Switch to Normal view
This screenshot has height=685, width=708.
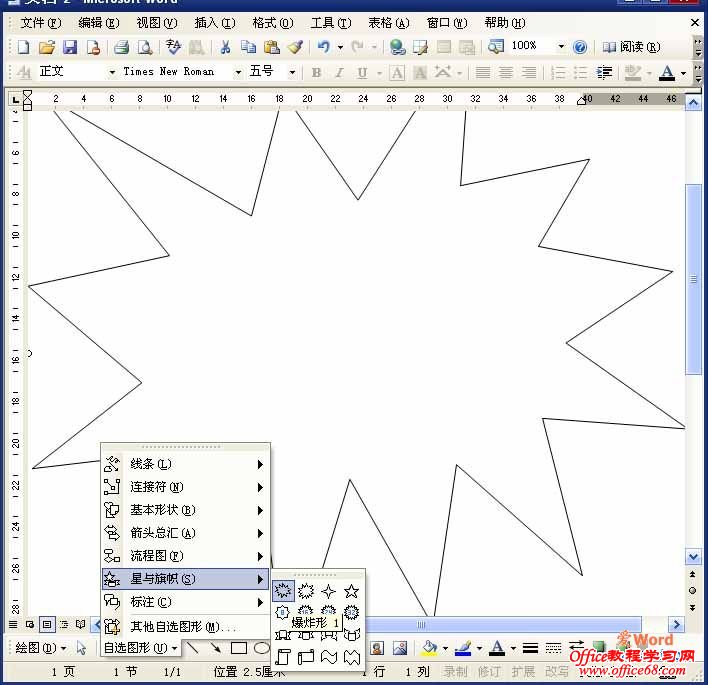[13, 624]
